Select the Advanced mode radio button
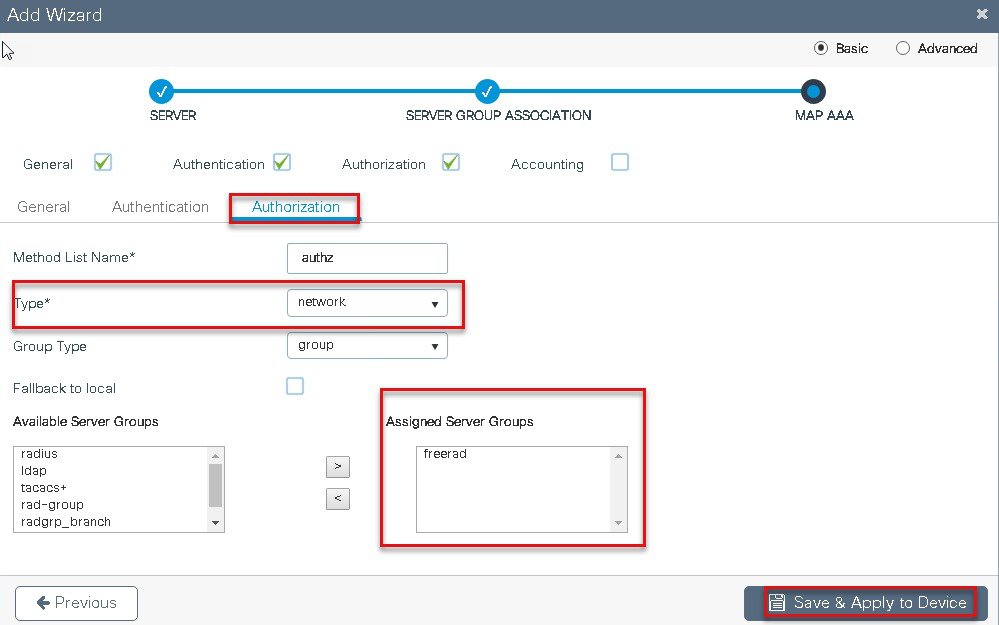This screenshot has width=999, height=625. click(903, 48)
